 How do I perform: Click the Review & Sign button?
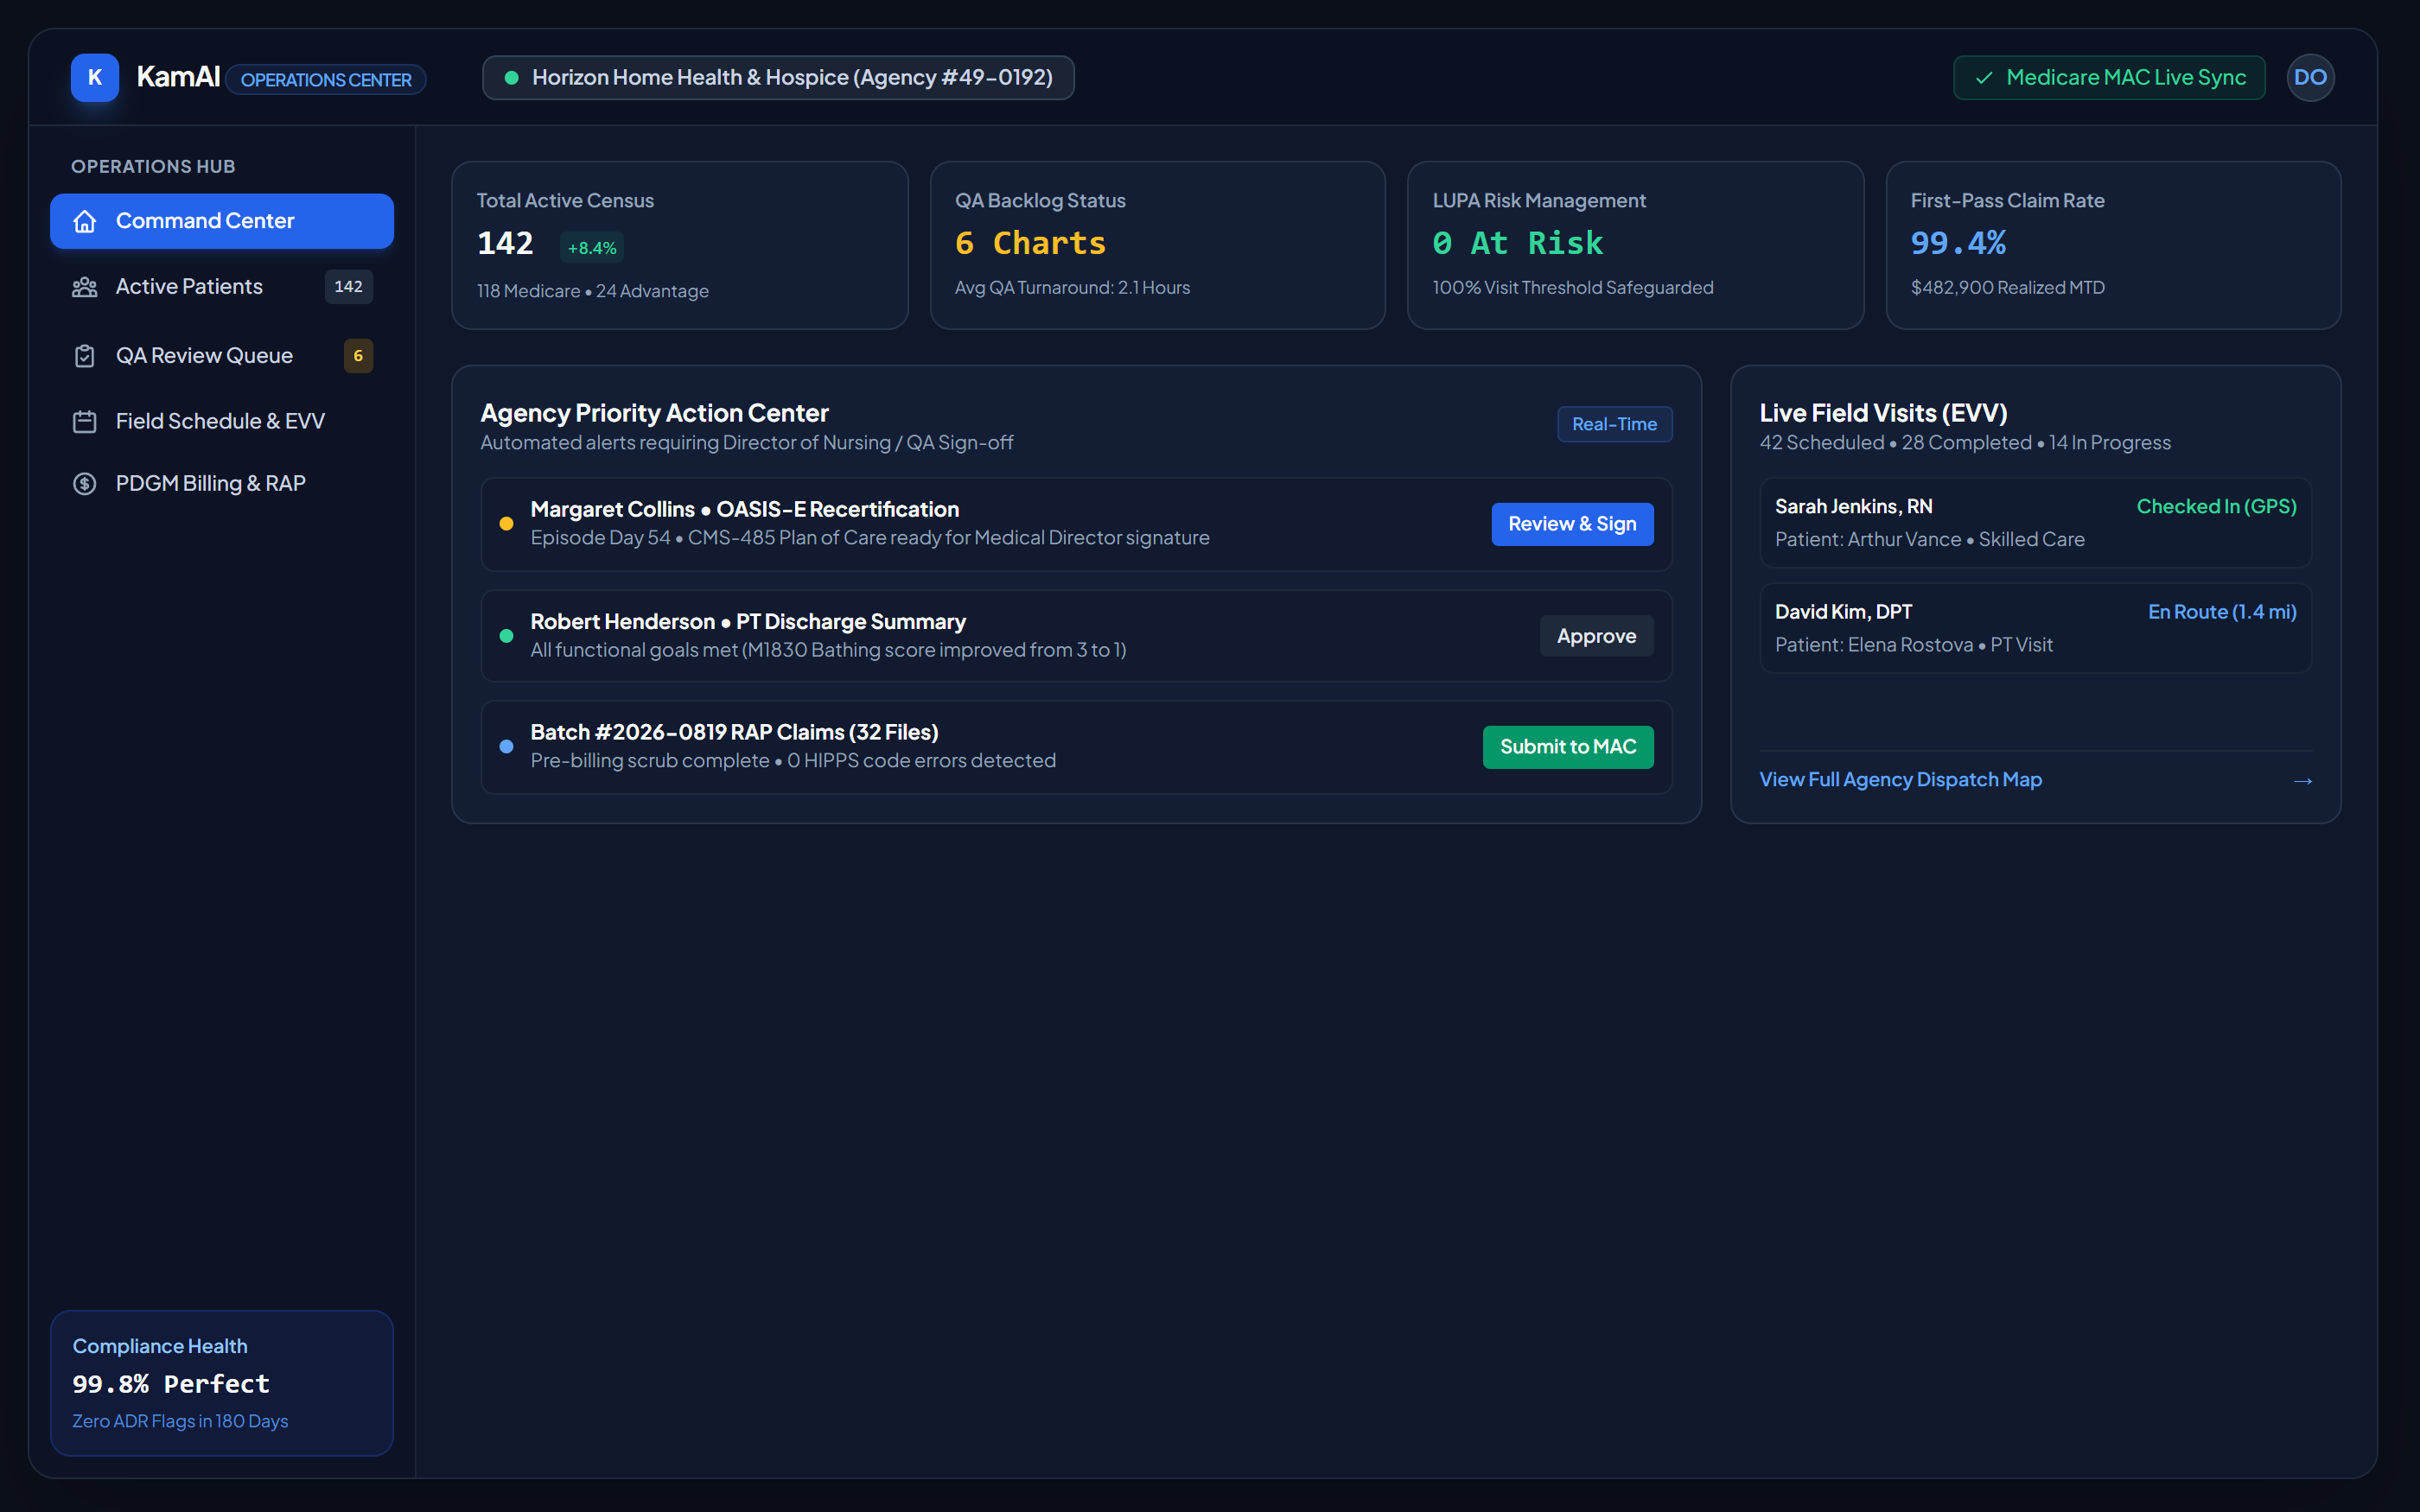tap(1572, 524)
